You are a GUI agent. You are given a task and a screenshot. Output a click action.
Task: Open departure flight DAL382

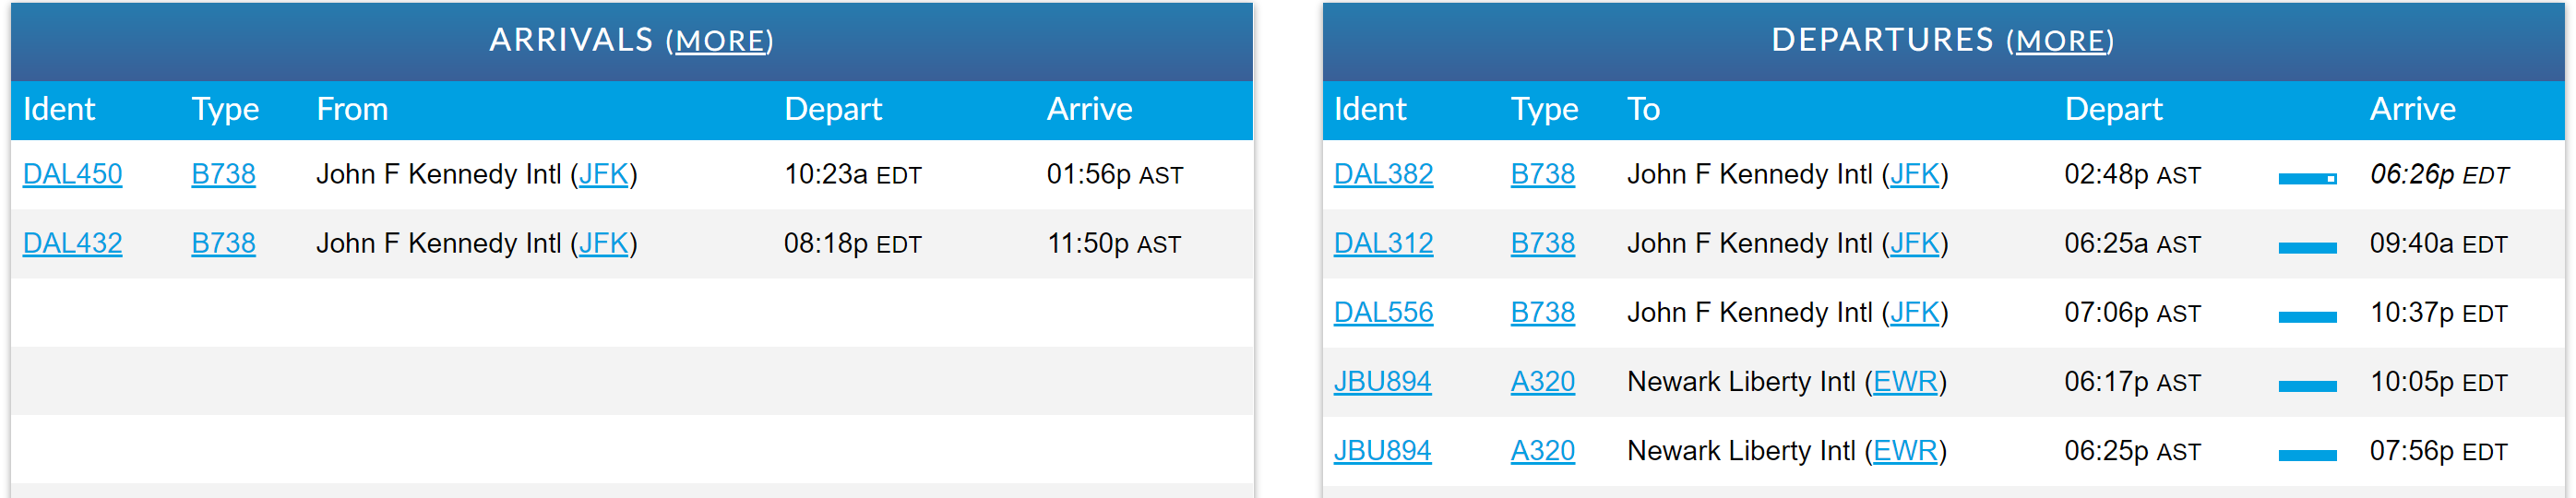coord(1382,174)
